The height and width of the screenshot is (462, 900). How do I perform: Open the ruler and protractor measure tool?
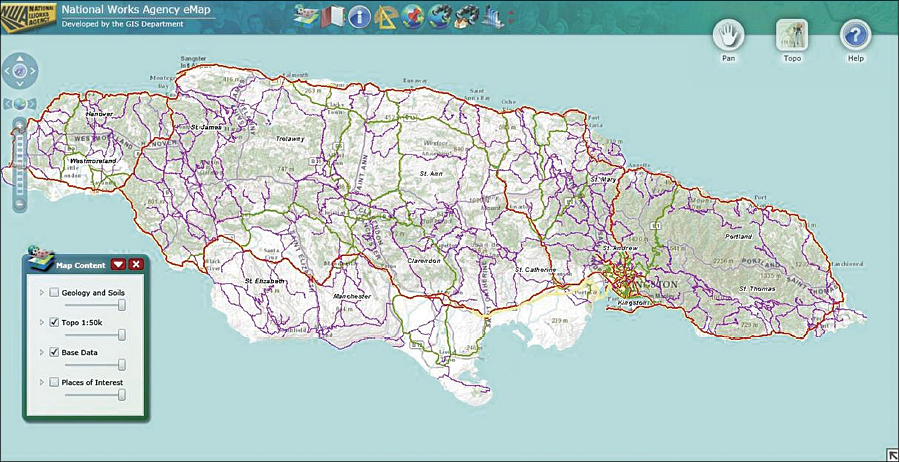(386, 17)
